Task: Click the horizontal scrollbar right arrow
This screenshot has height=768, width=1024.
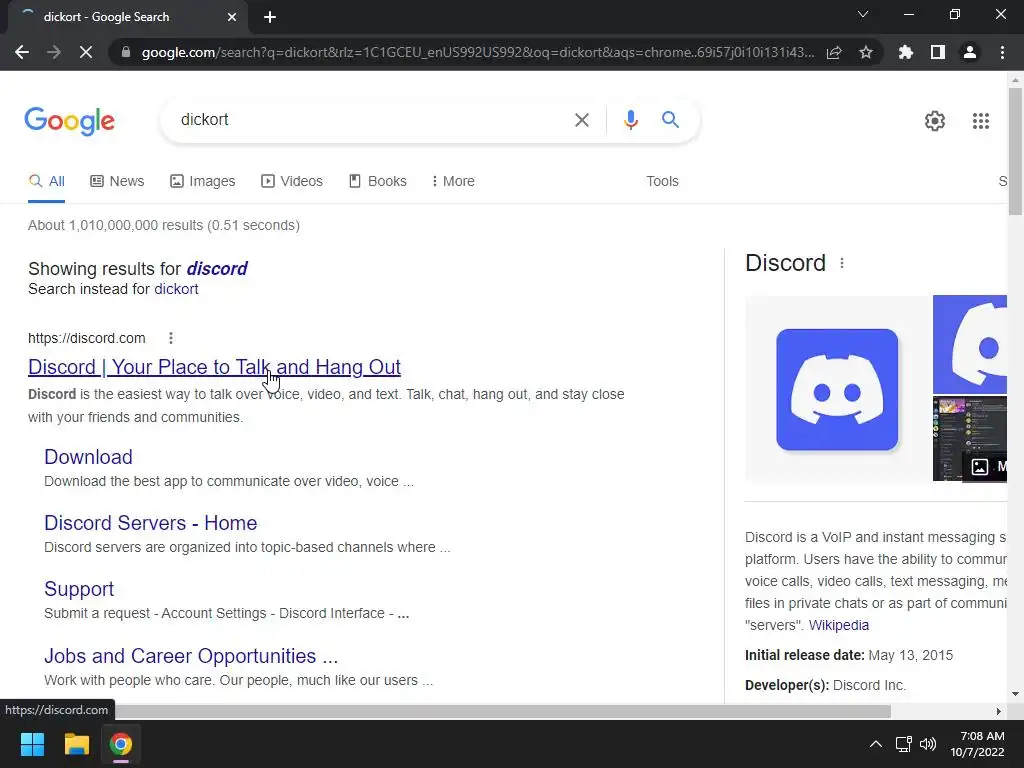Action: (x=999, y=711)
